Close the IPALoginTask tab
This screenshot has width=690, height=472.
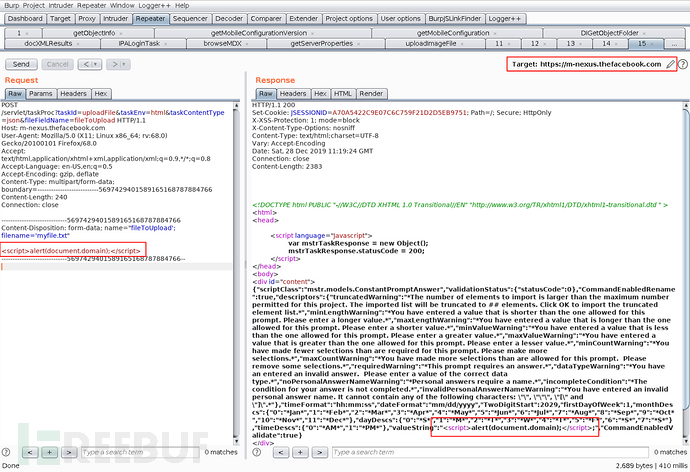[x=165, y=44]
